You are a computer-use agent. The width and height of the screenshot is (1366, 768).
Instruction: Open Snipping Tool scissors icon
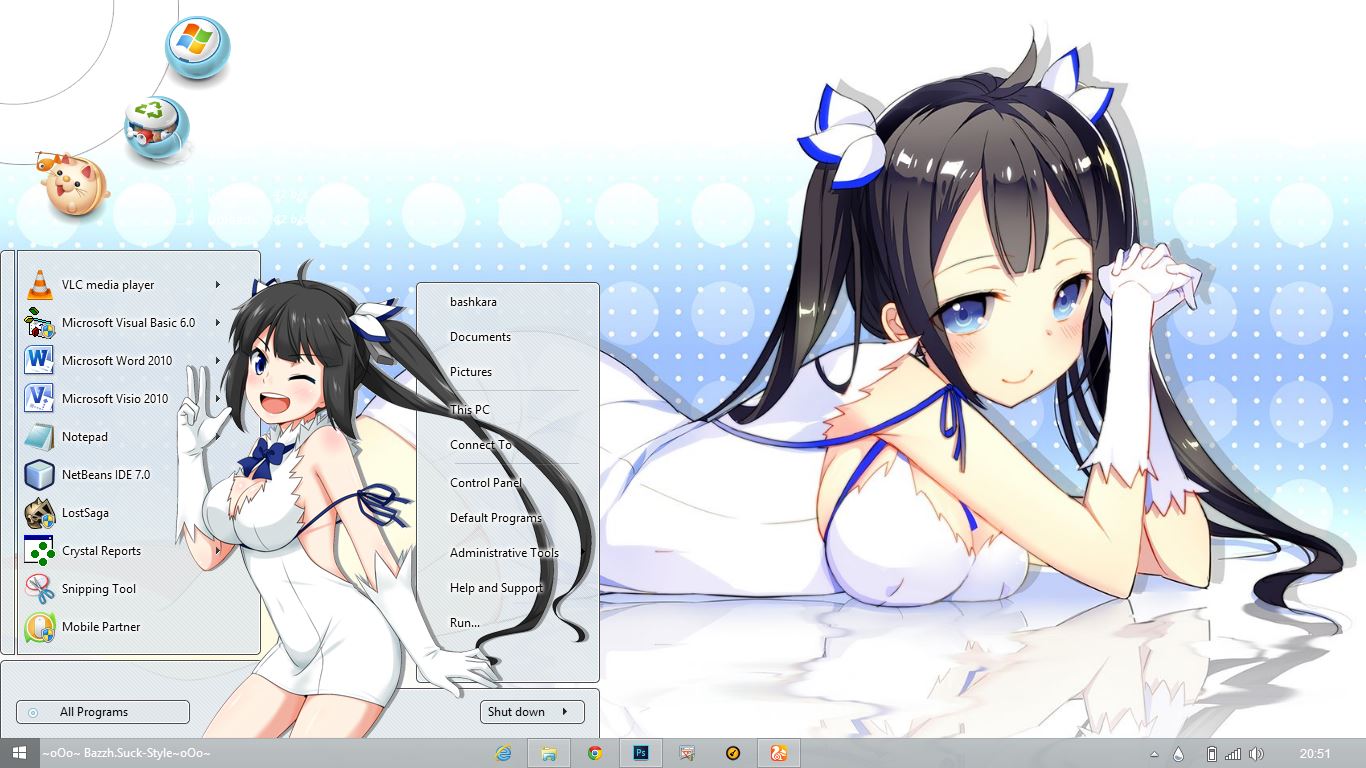(x=39, y=589)
